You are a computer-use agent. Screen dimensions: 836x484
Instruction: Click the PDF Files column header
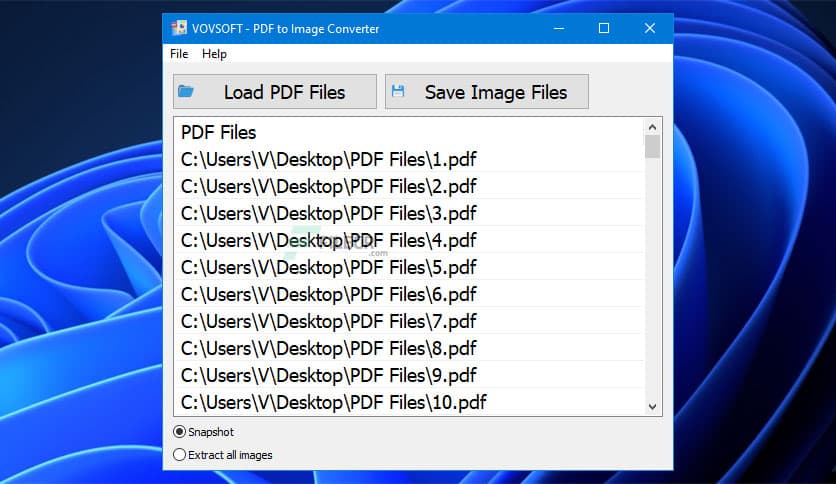tap(409, 132)
